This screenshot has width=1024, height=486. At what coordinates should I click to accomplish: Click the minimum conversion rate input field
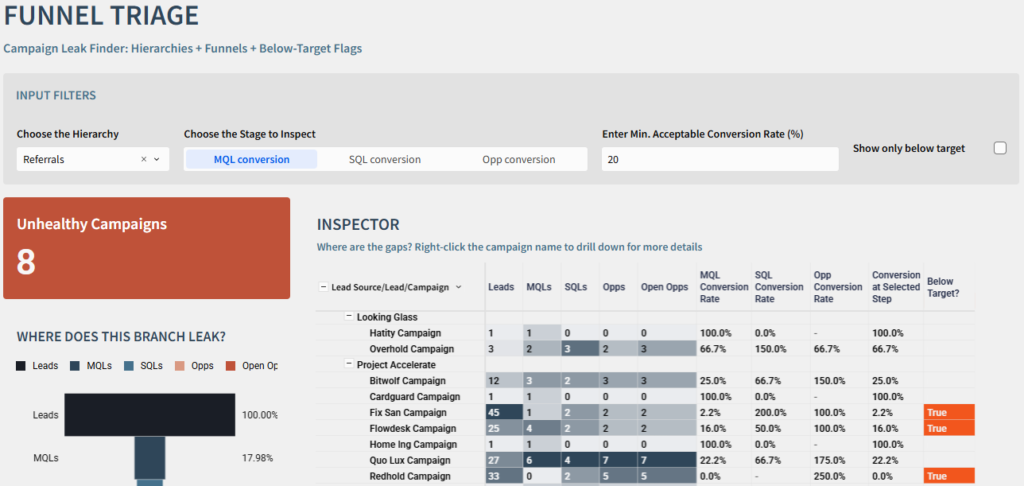point(719,159)
